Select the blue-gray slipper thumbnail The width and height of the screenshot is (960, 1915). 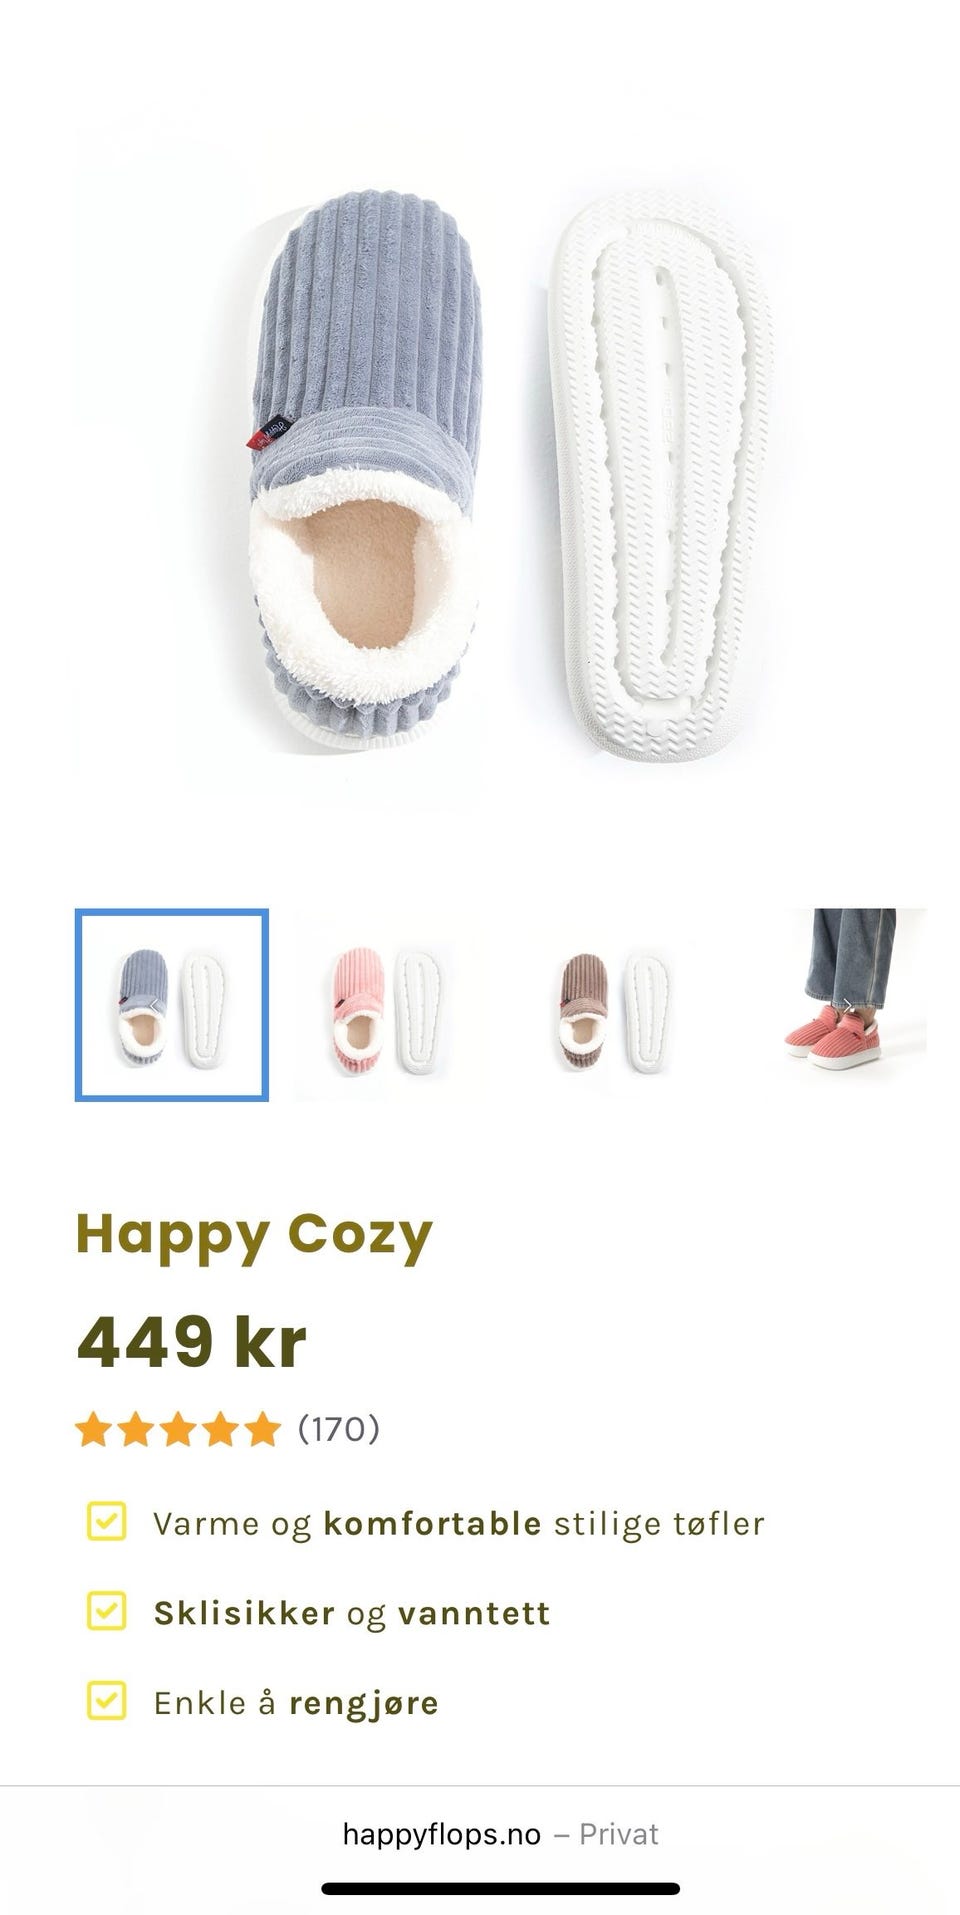click(172, 1005)
